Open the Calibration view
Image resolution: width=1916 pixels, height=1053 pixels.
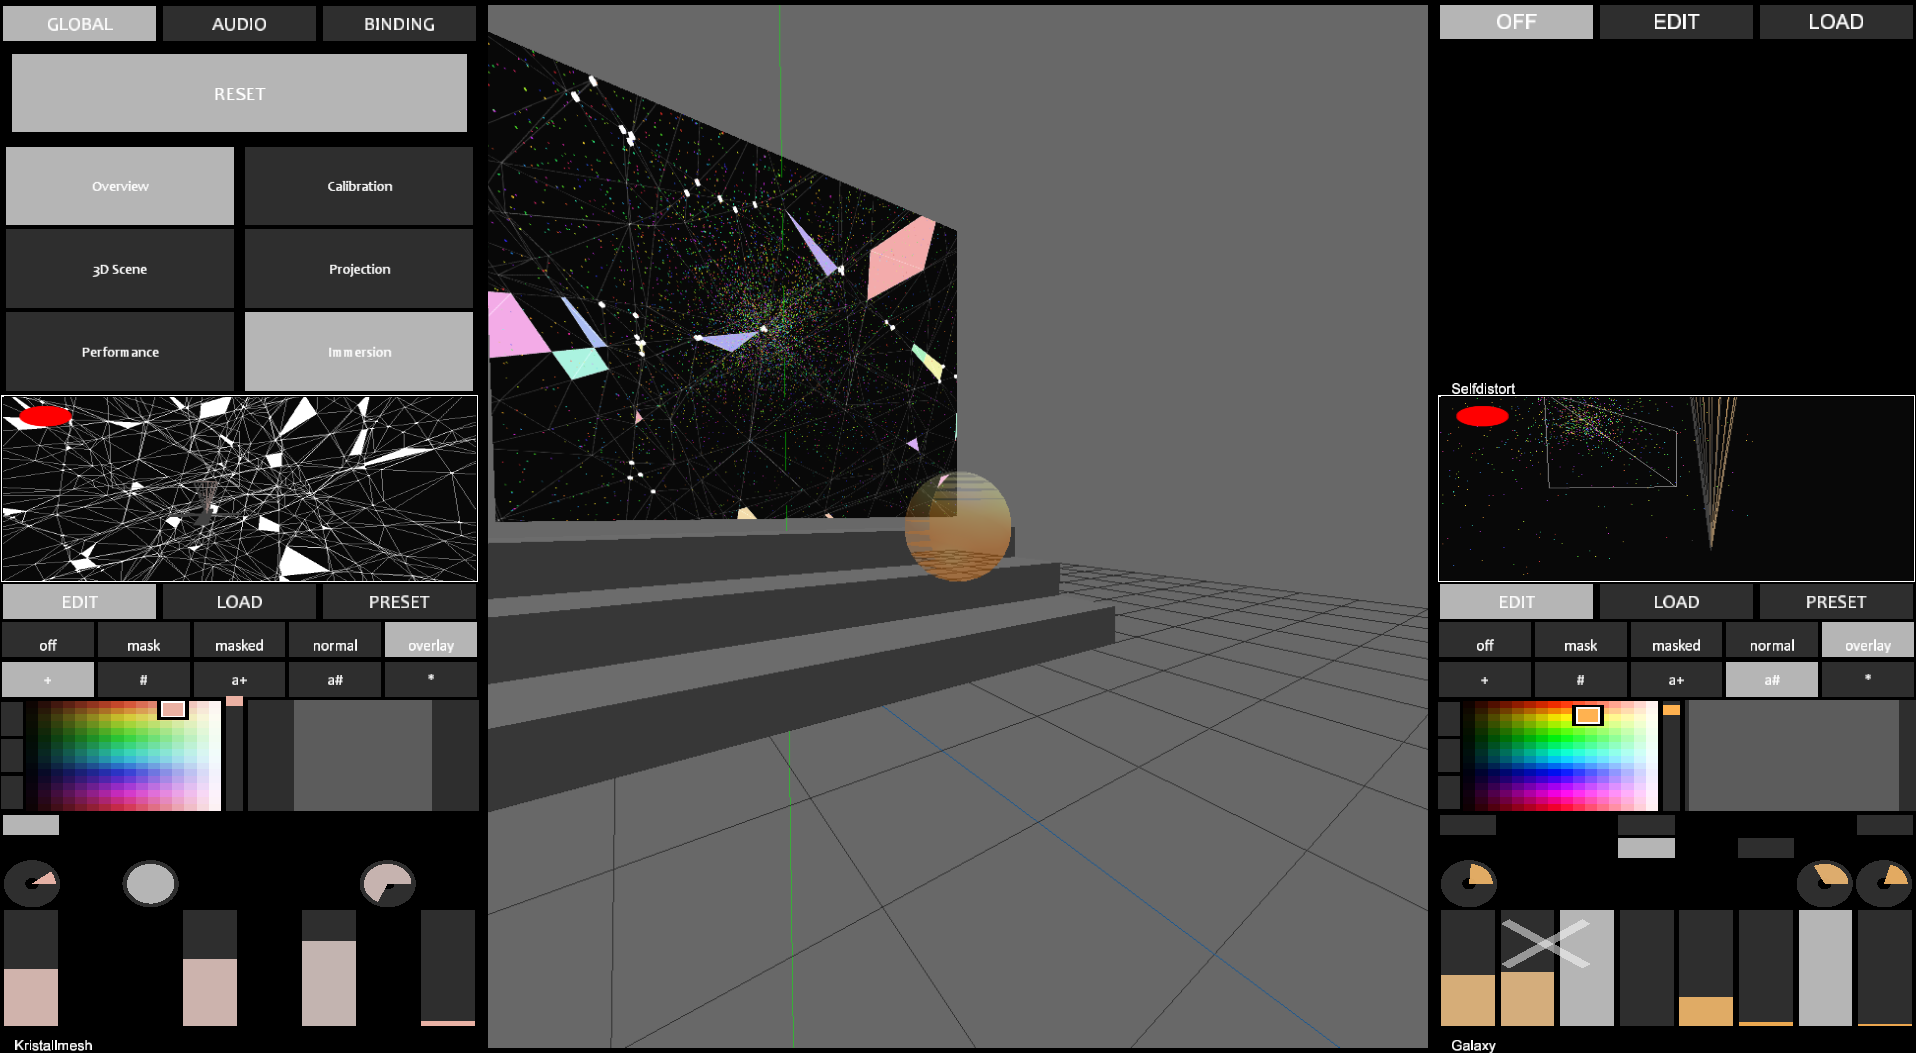359,186
